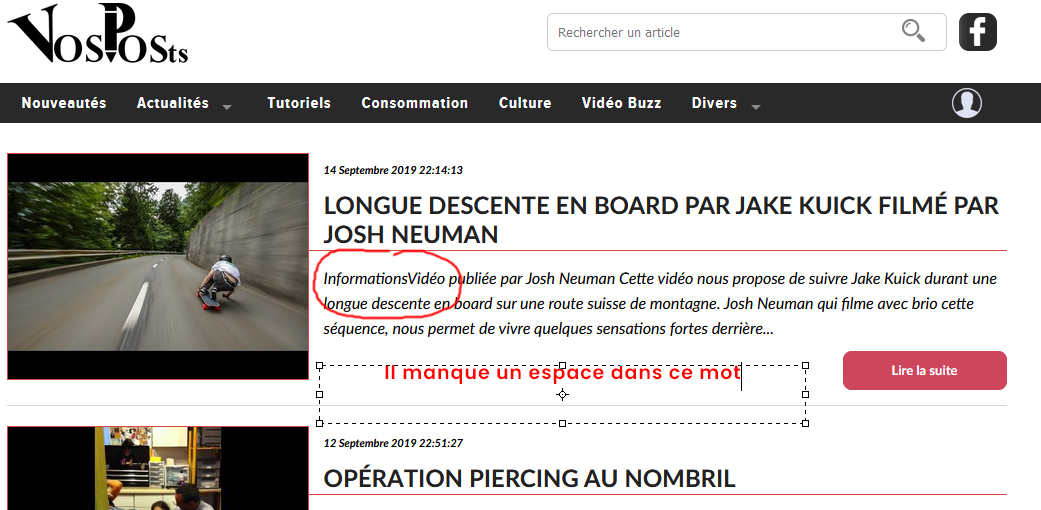Expand the Divers dropdown arrow
Viewport: 1041px width, 510px height.
click(x=756, y=106)
